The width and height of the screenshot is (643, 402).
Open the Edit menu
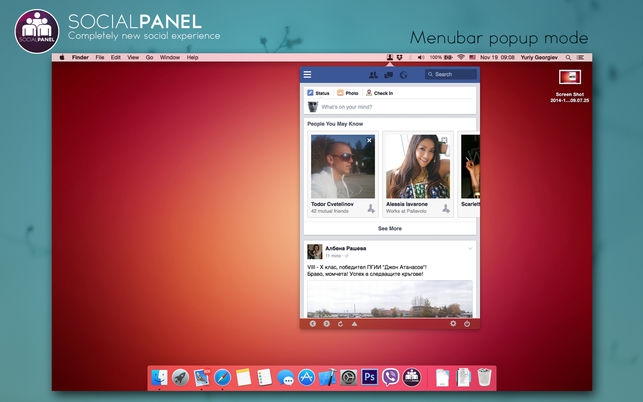click(x=116, y=57)
